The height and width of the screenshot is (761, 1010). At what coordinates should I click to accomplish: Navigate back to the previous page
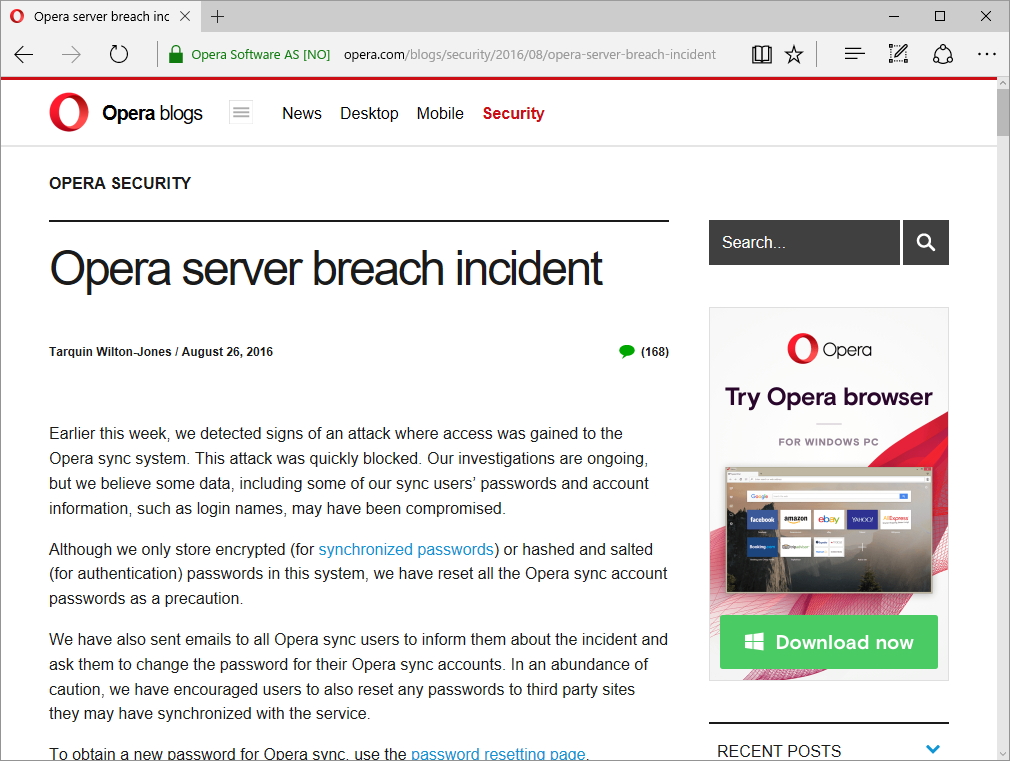23,54
